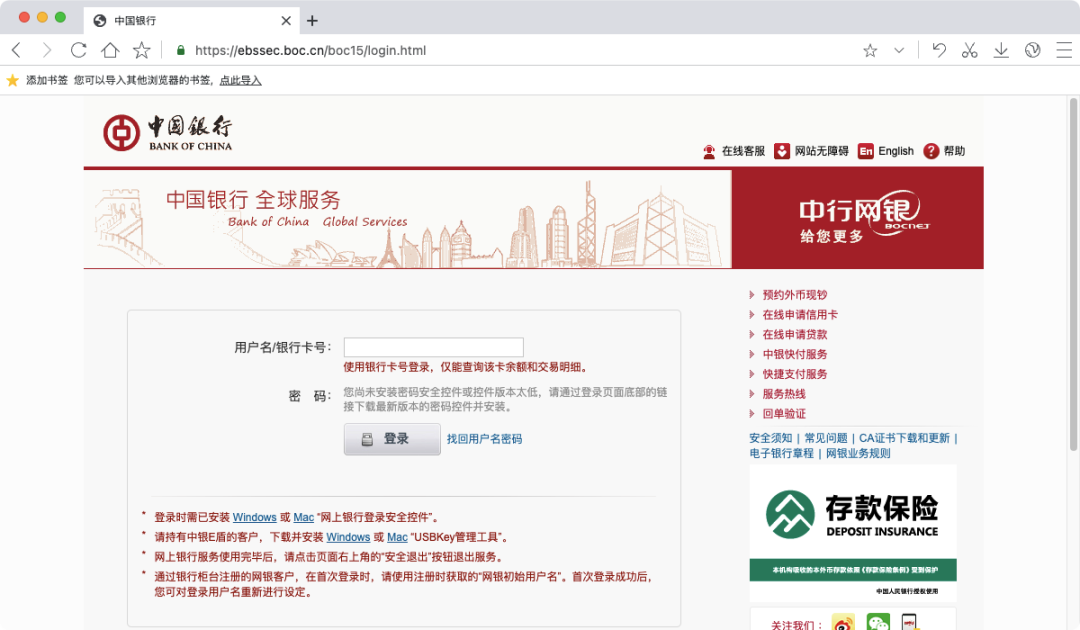
Task: Go forward with the browser forward arrow
Action: click(46, 50)
